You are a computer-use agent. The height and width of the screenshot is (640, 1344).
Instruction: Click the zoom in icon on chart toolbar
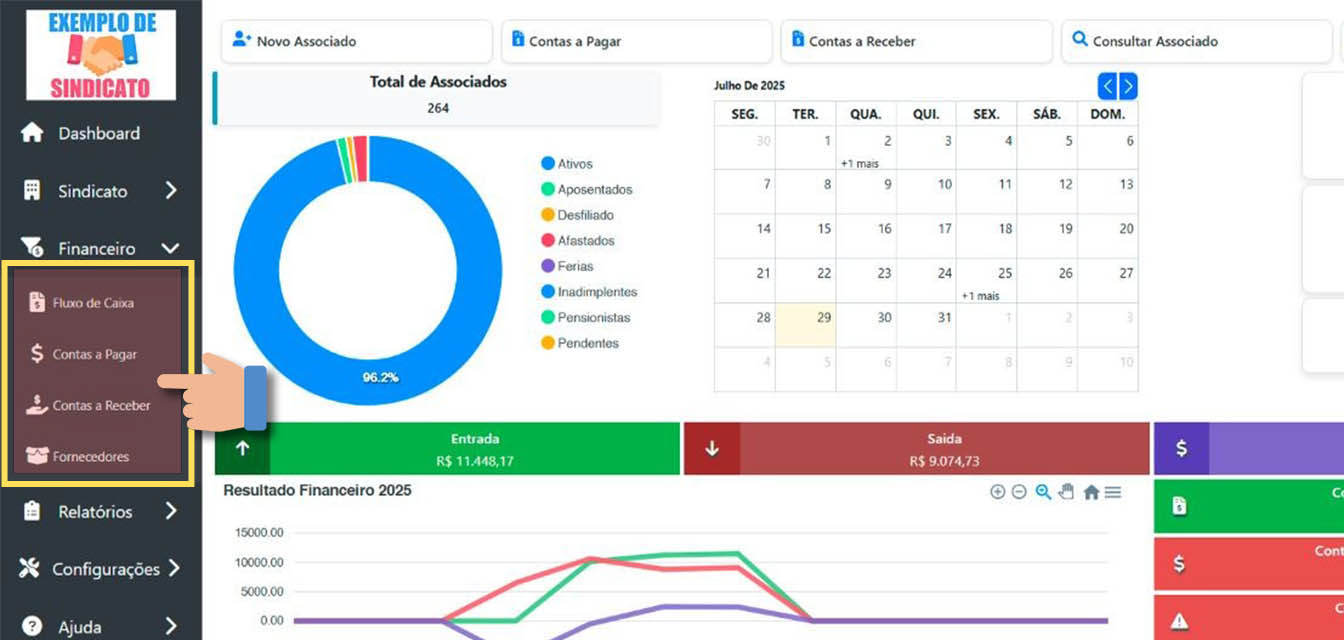coord(997,492)
